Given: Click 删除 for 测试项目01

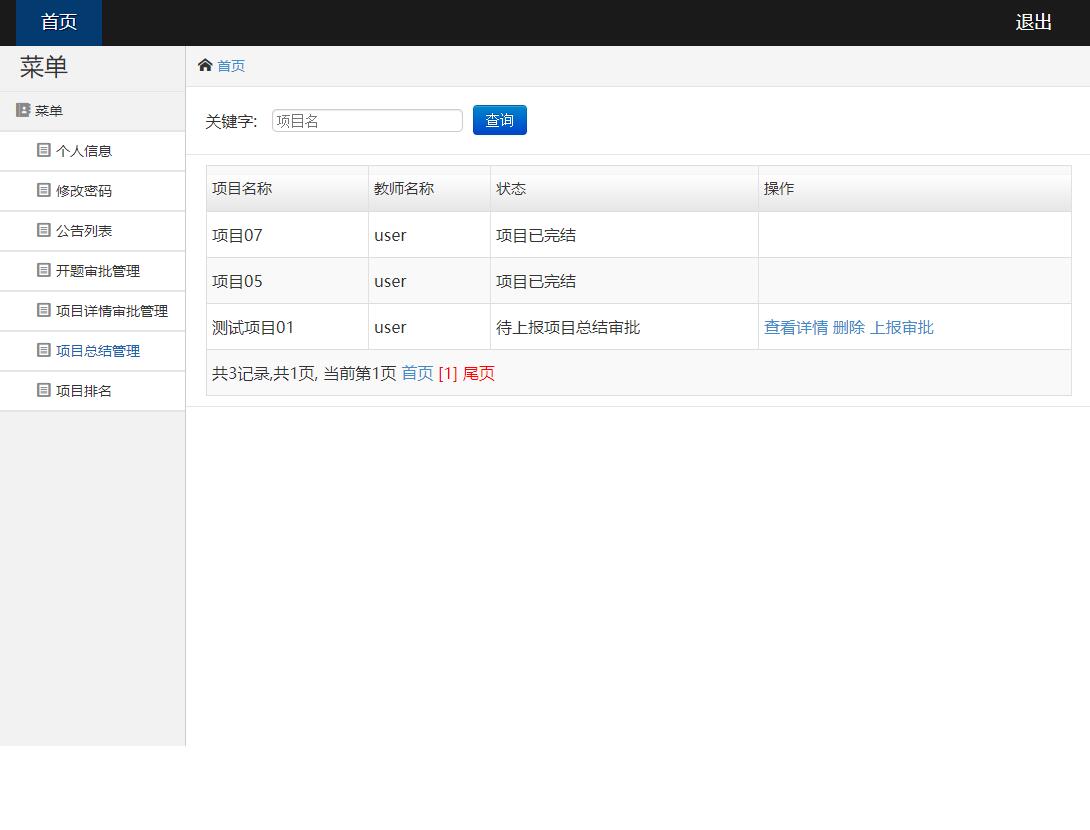Looking at the screenshot, I should pos(848,327).
